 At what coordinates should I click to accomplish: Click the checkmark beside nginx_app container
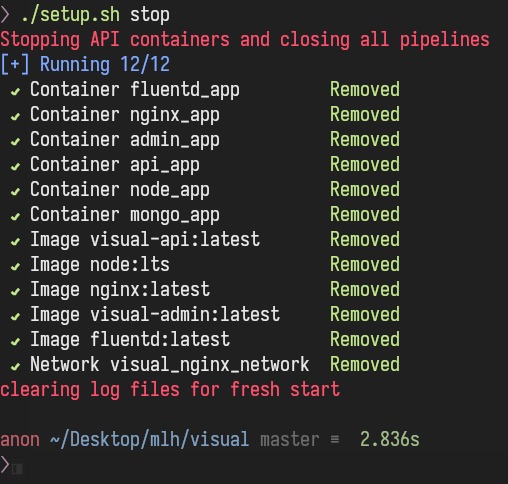[15, 116]
